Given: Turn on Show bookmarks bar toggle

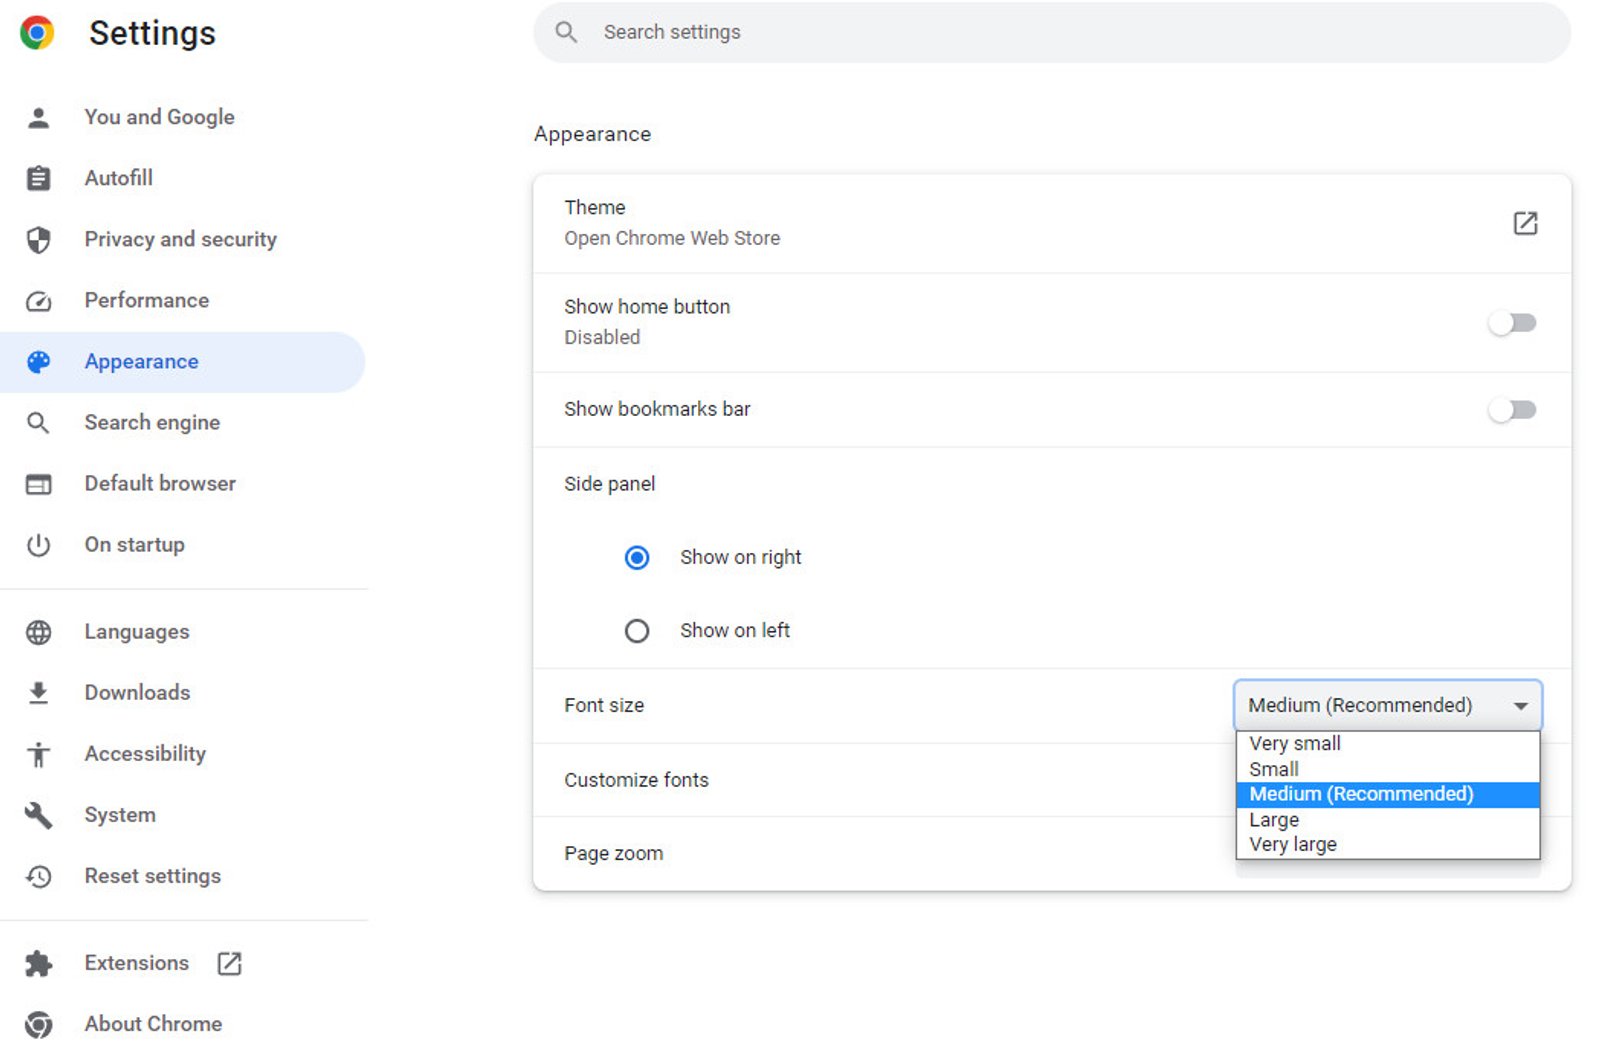Looking at the screenshot, I should tap(1512, 410).
